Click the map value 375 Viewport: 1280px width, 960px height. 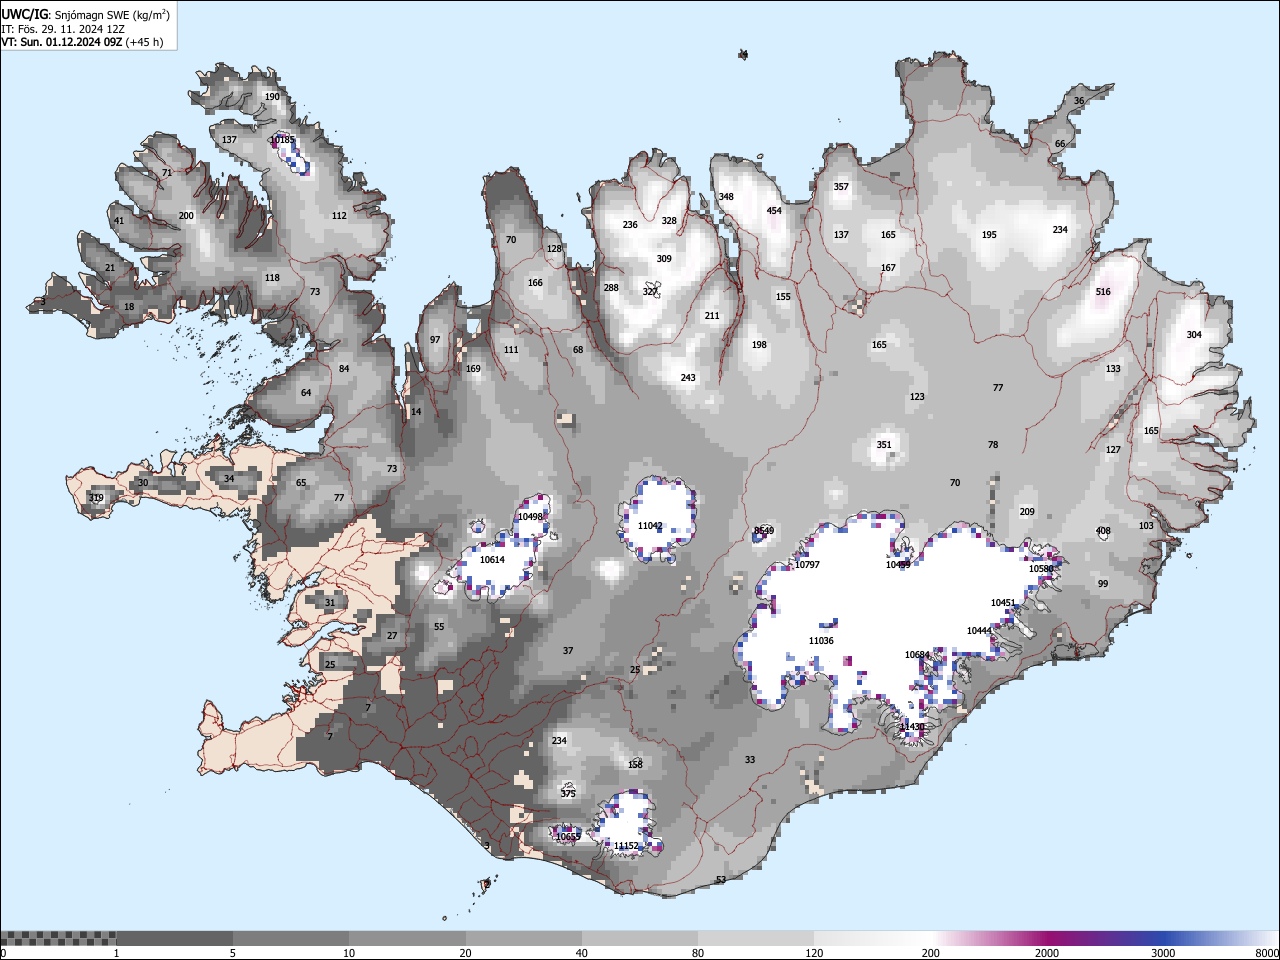[568, 794]
